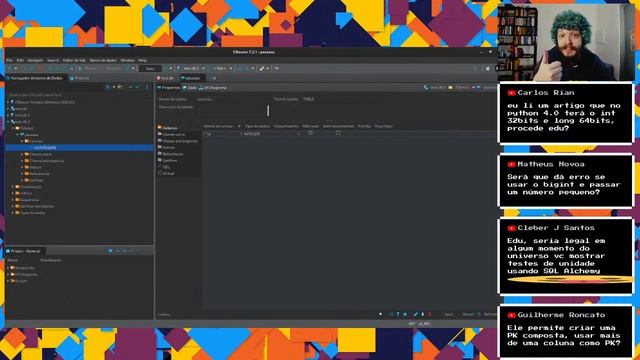The image size is (640, 360).
Task: Open the Gatilhos section in table editor
Action: (x=168, y=160)
